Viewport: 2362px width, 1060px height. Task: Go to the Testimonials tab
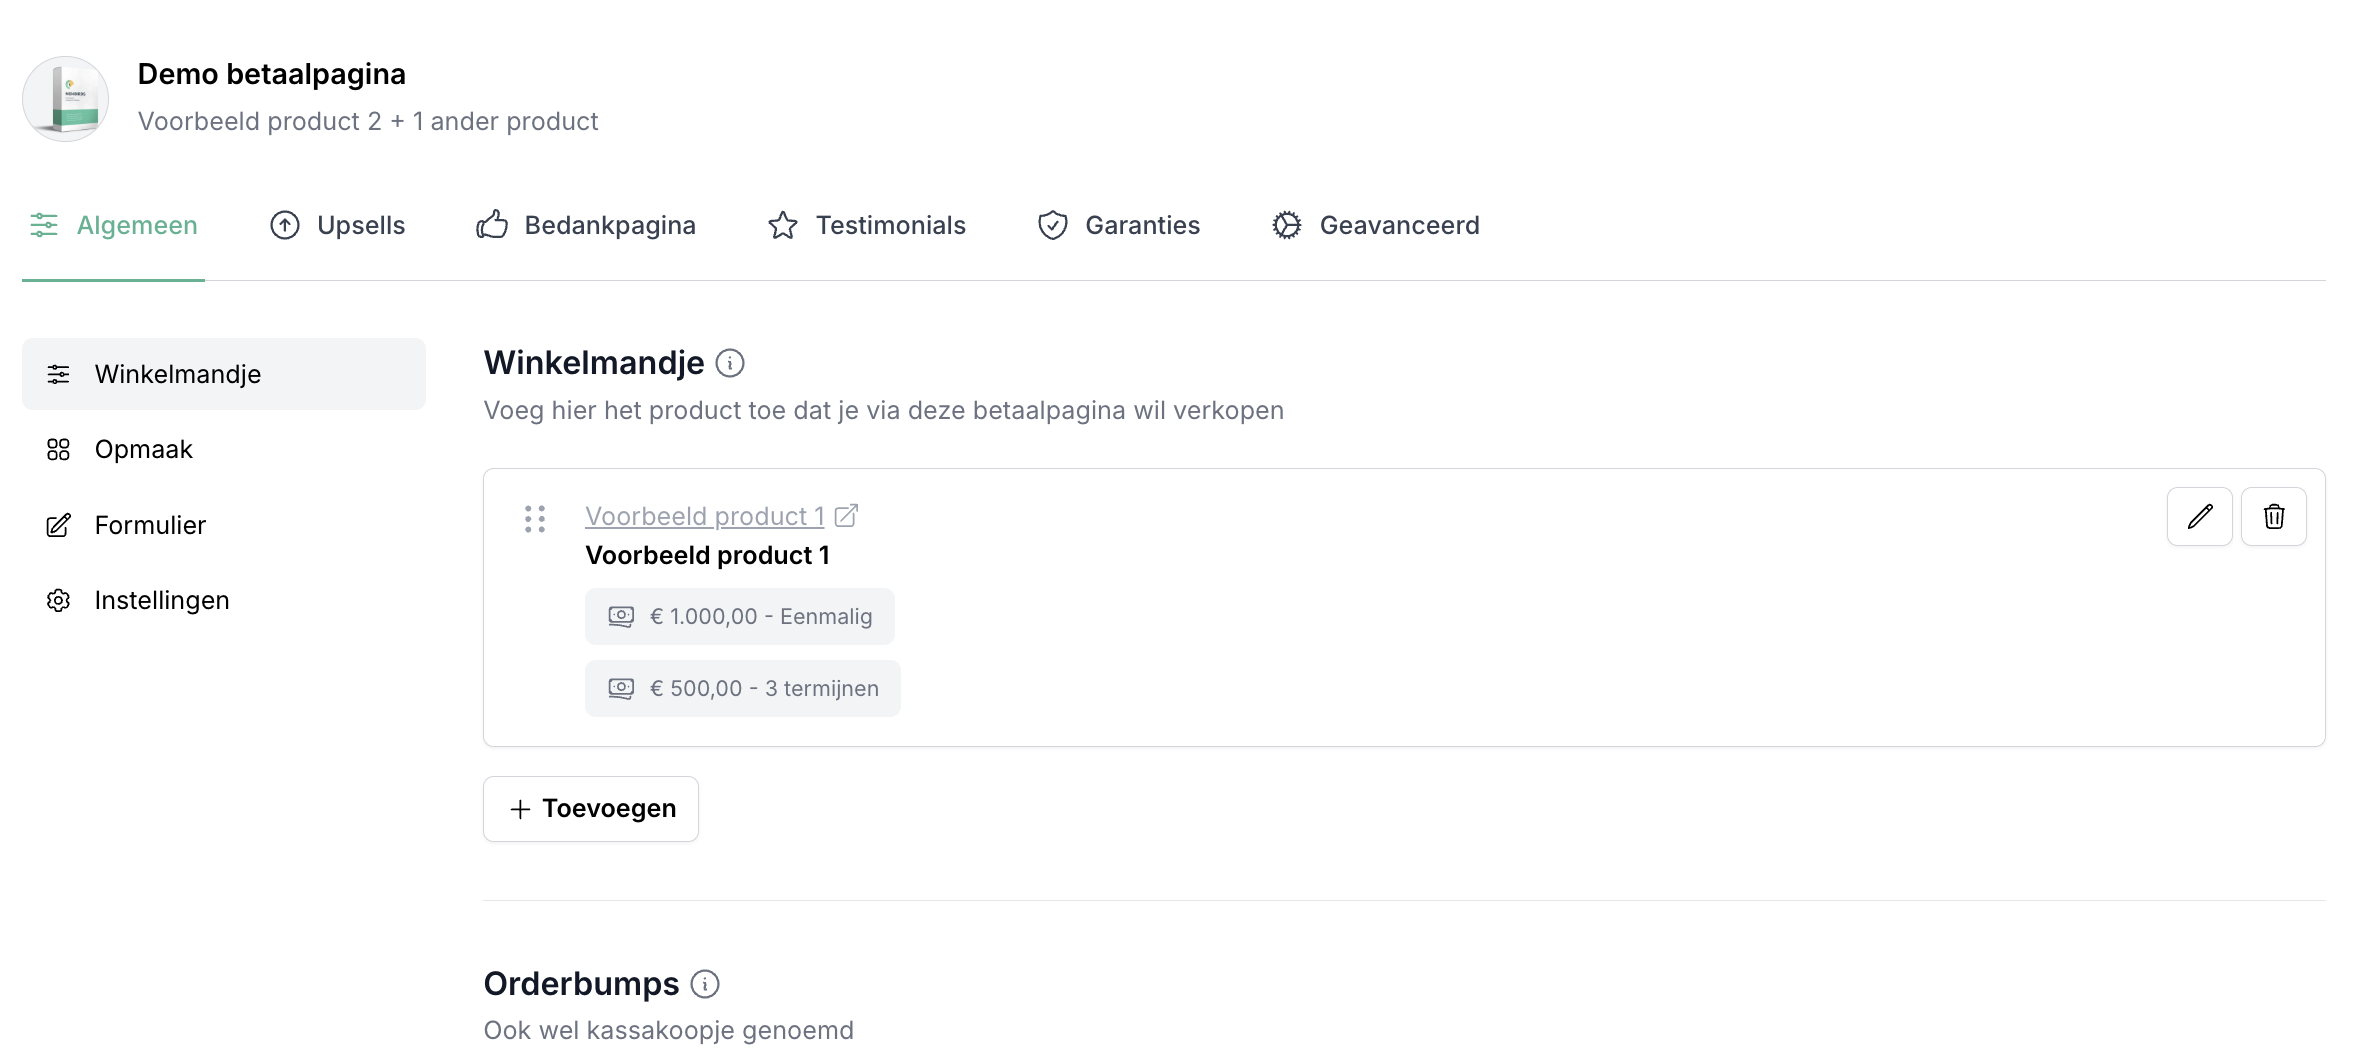coord(867,225)
